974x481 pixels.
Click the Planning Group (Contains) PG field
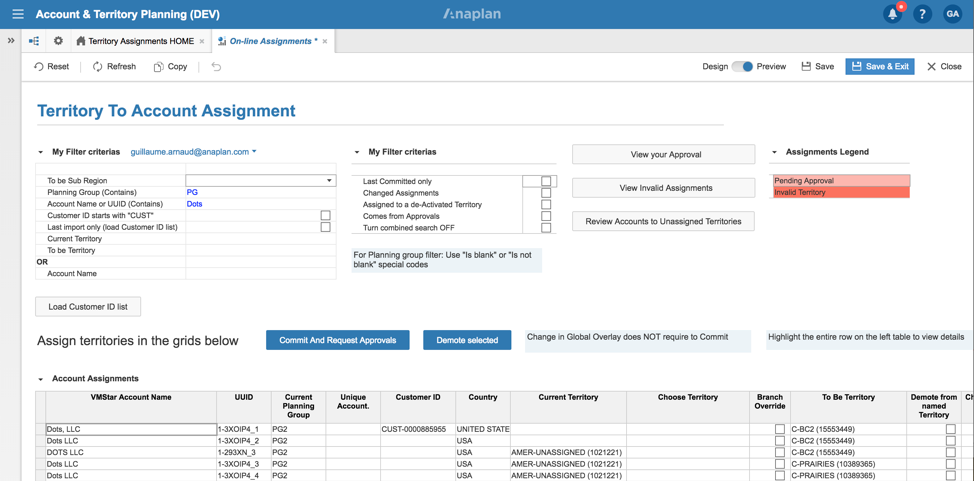coord(261,193)
